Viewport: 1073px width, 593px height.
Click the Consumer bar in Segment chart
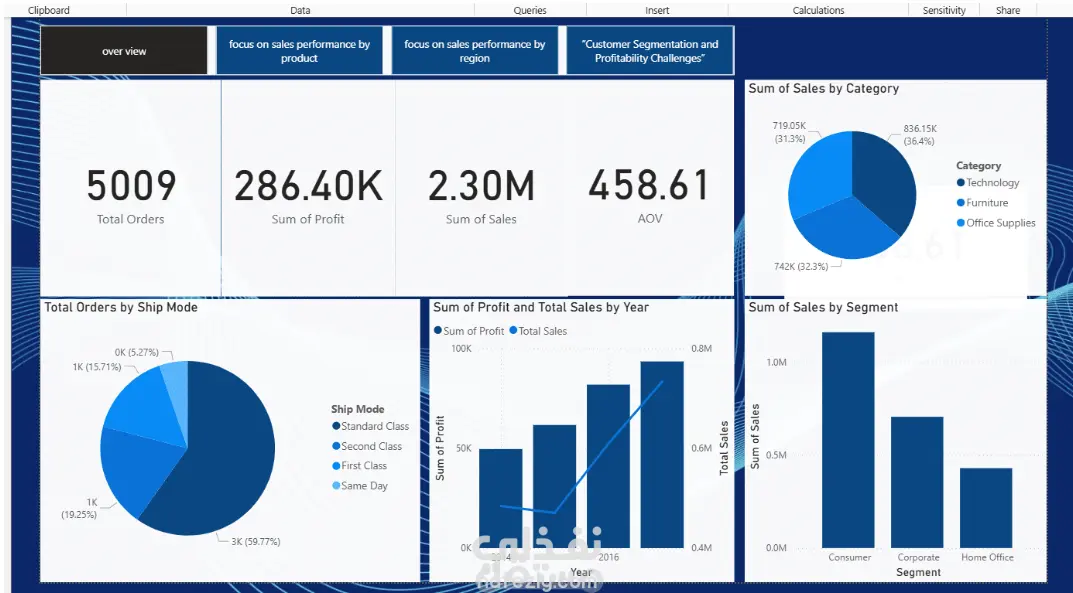point(848,440)
